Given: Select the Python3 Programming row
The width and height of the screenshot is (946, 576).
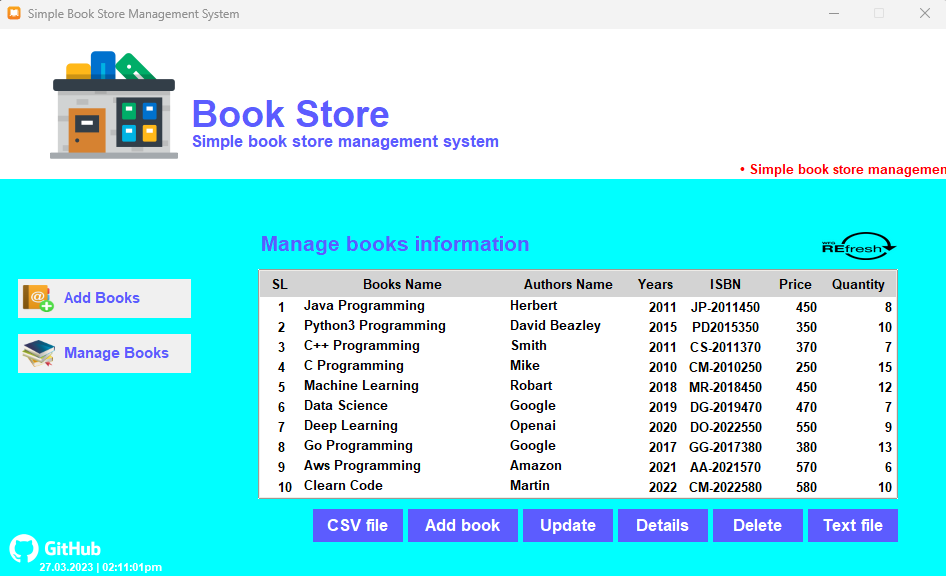Looking at the screenshot, I should [x=578, y=327].
